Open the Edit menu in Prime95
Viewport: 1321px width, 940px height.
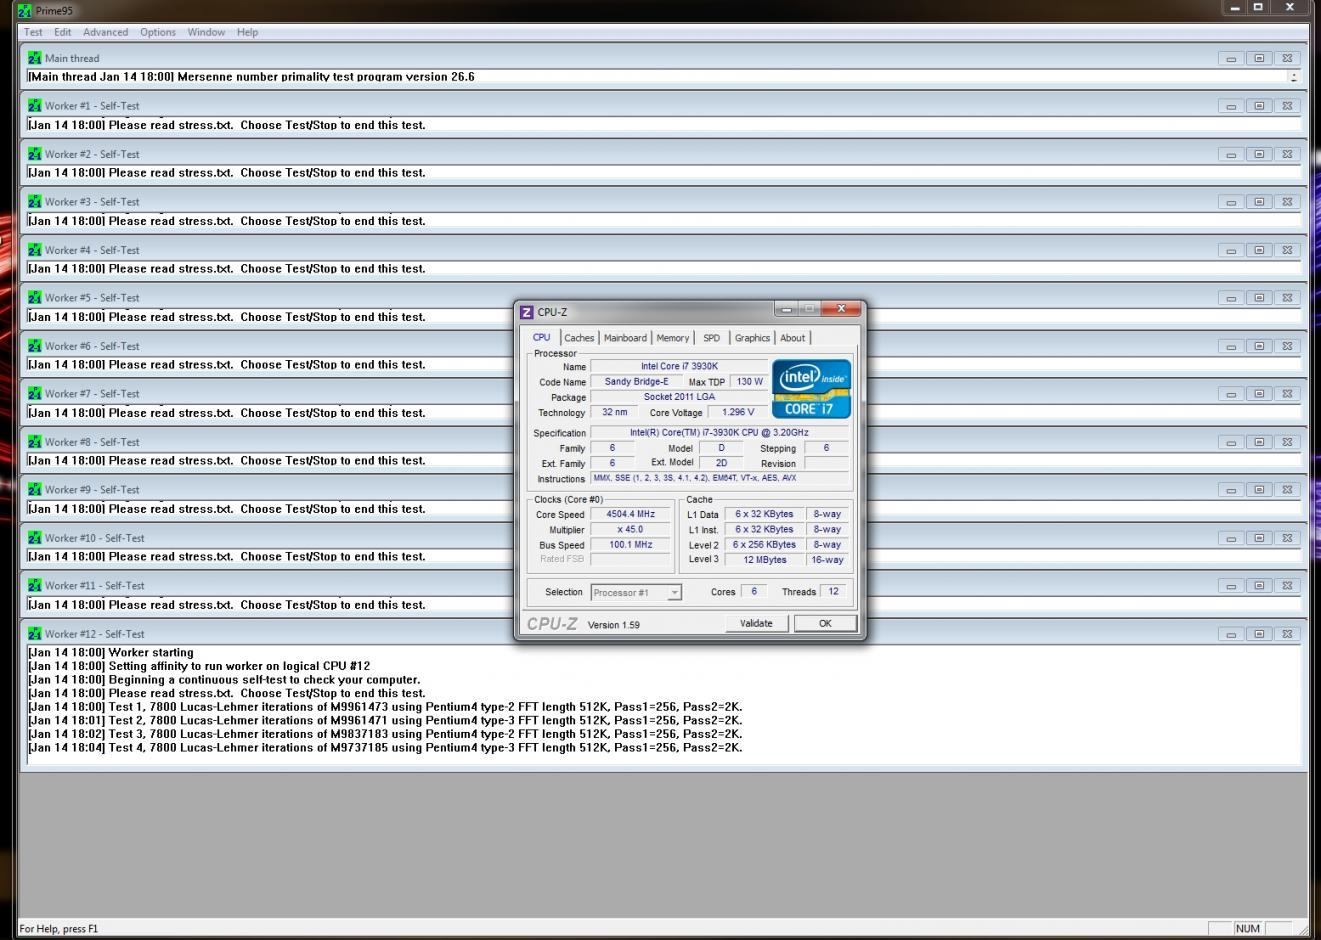[62, 32]
